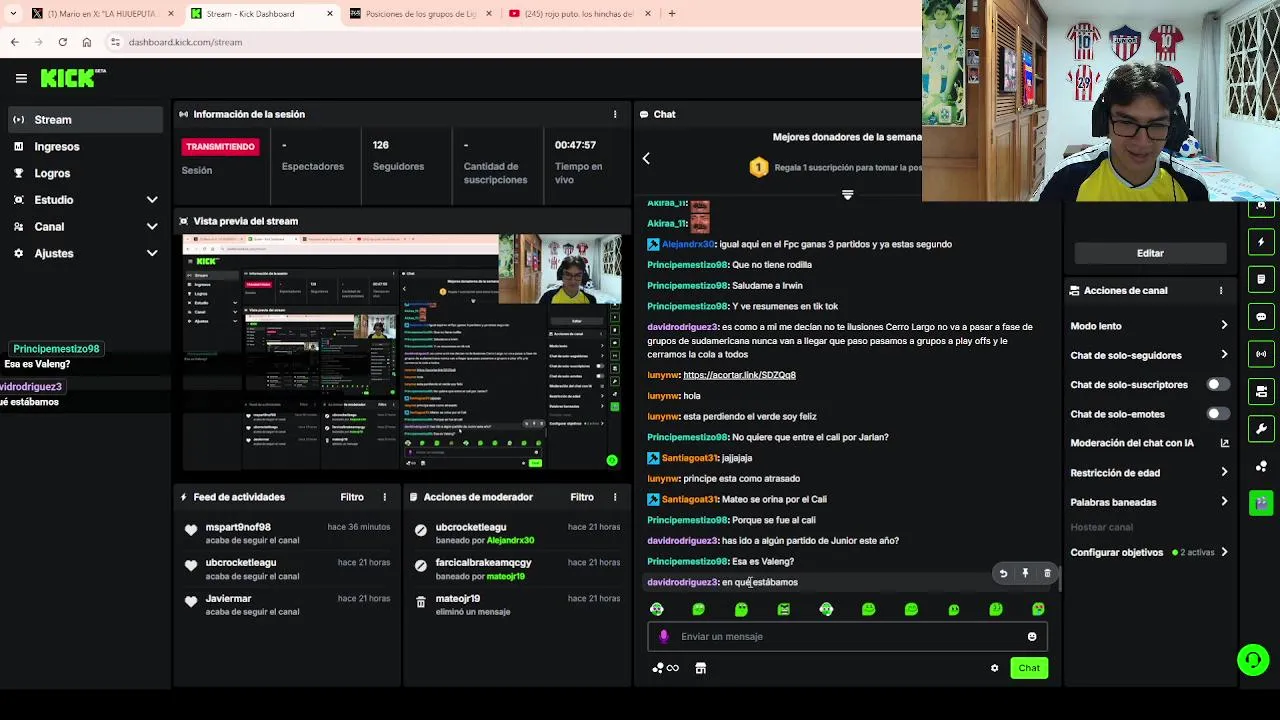Click the back arrow in top donors banner
The image size is (1280, 720).
pos(646,158)
